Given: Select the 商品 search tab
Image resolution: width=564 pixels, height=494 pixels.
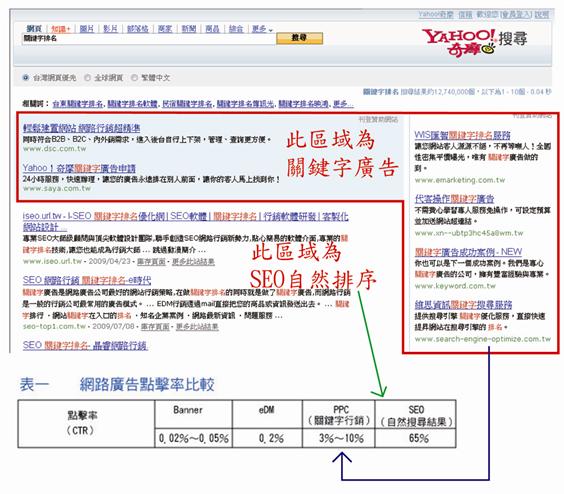Looking at the screenshot, I should pyautogui.click(x=212, y=28).
